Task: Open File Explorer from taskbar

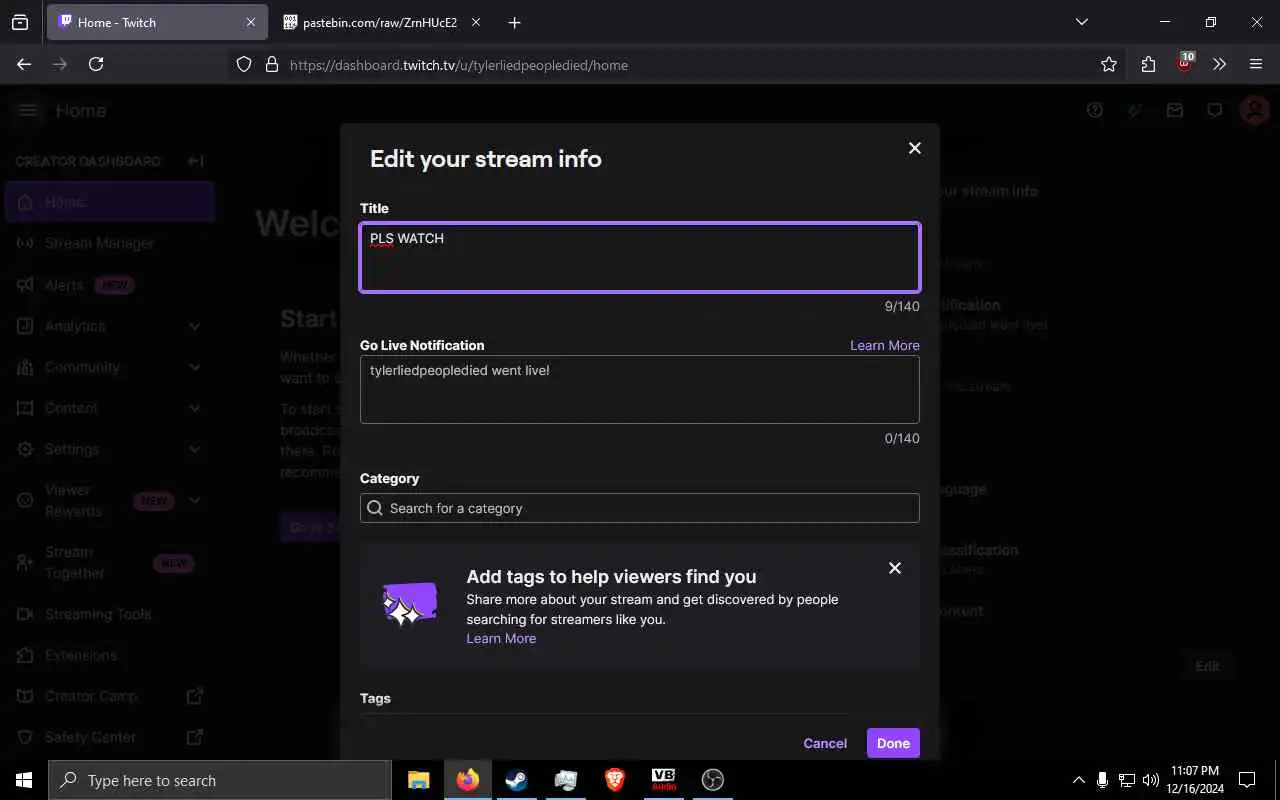Action: [x=418, y=780]
